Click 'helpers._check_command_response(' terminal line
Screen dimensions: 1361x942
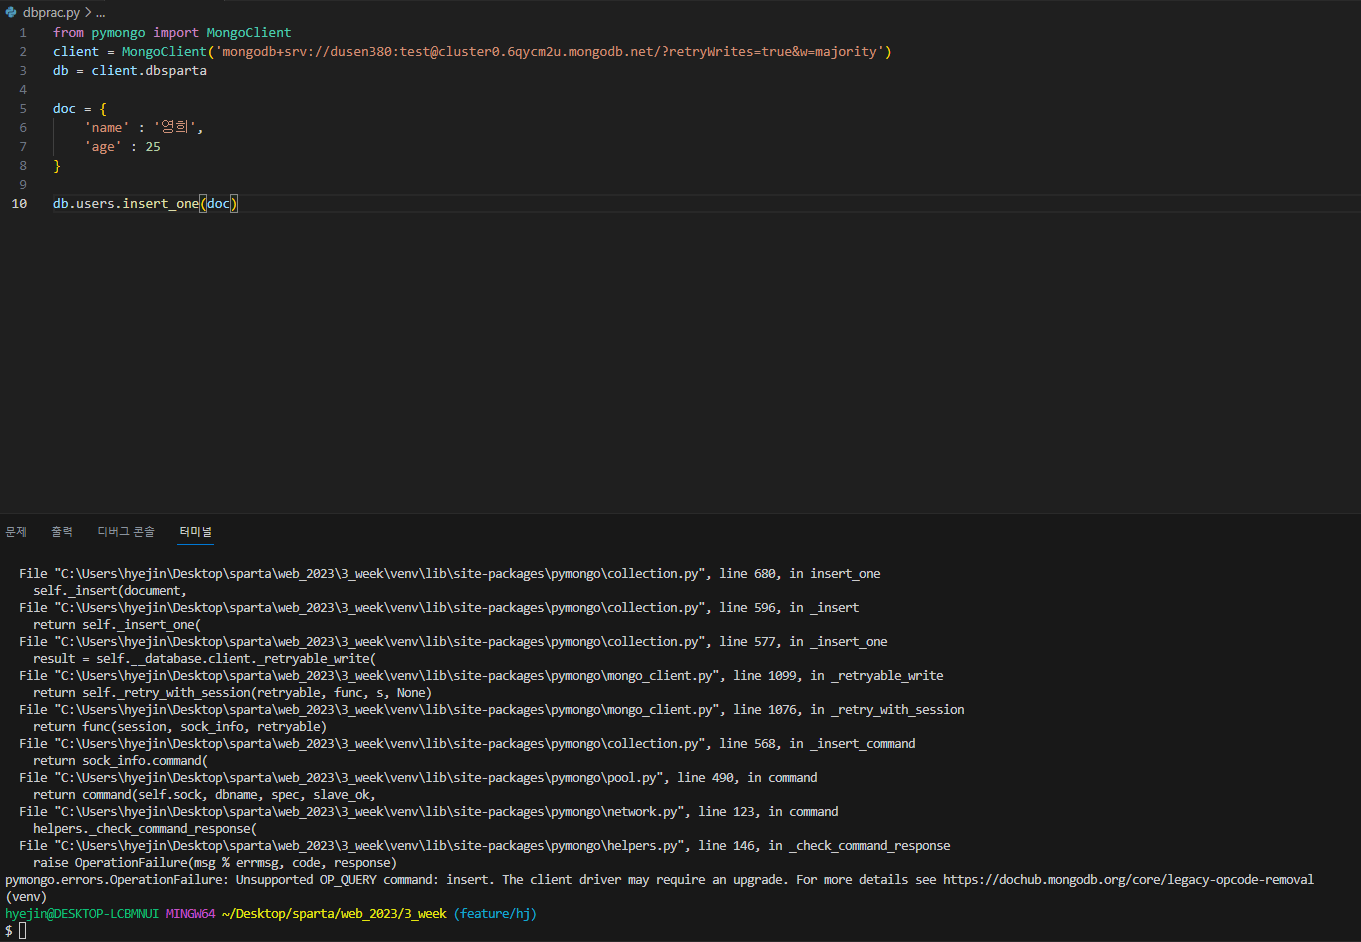(x=145, y=829)
